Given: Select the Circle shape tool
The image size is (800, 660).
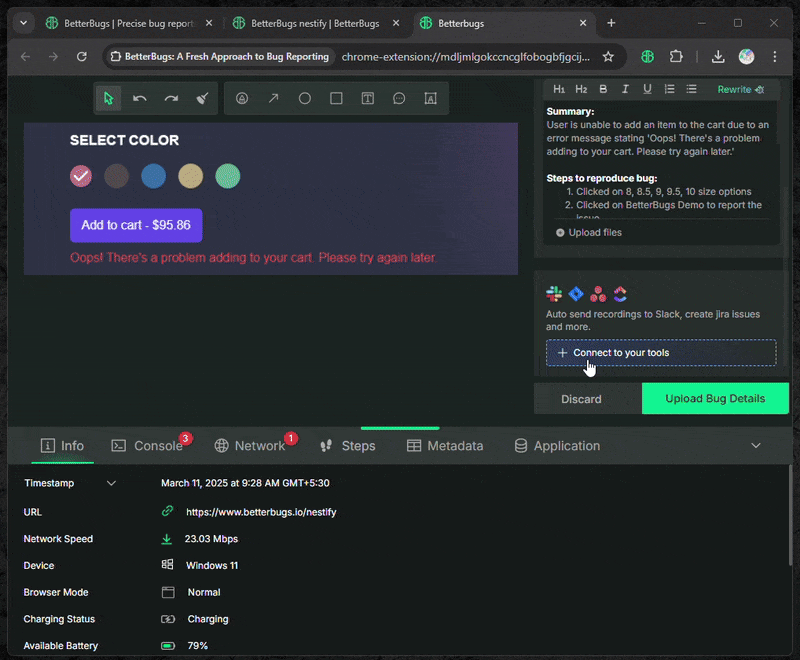Looking at the screenshot, I should [x=305, y=98].
